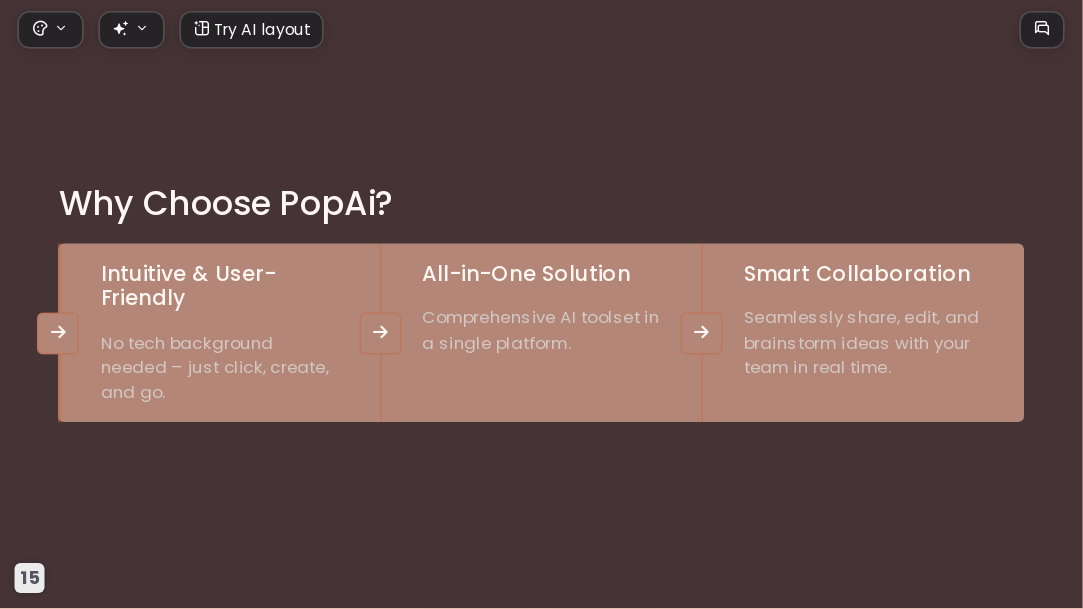Select the 'All-in-One Solution' heading
The image size is (1083, 609).
(526, 274)
